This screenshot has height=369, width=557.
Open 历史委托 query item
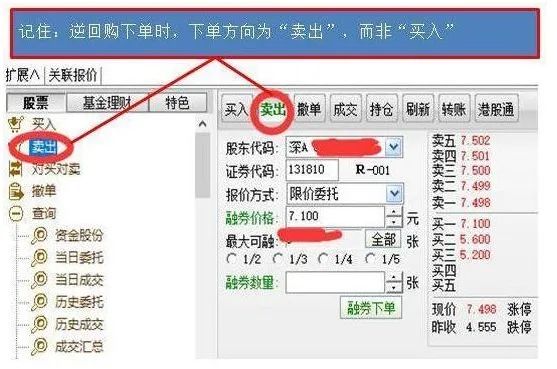click(79, 302)
